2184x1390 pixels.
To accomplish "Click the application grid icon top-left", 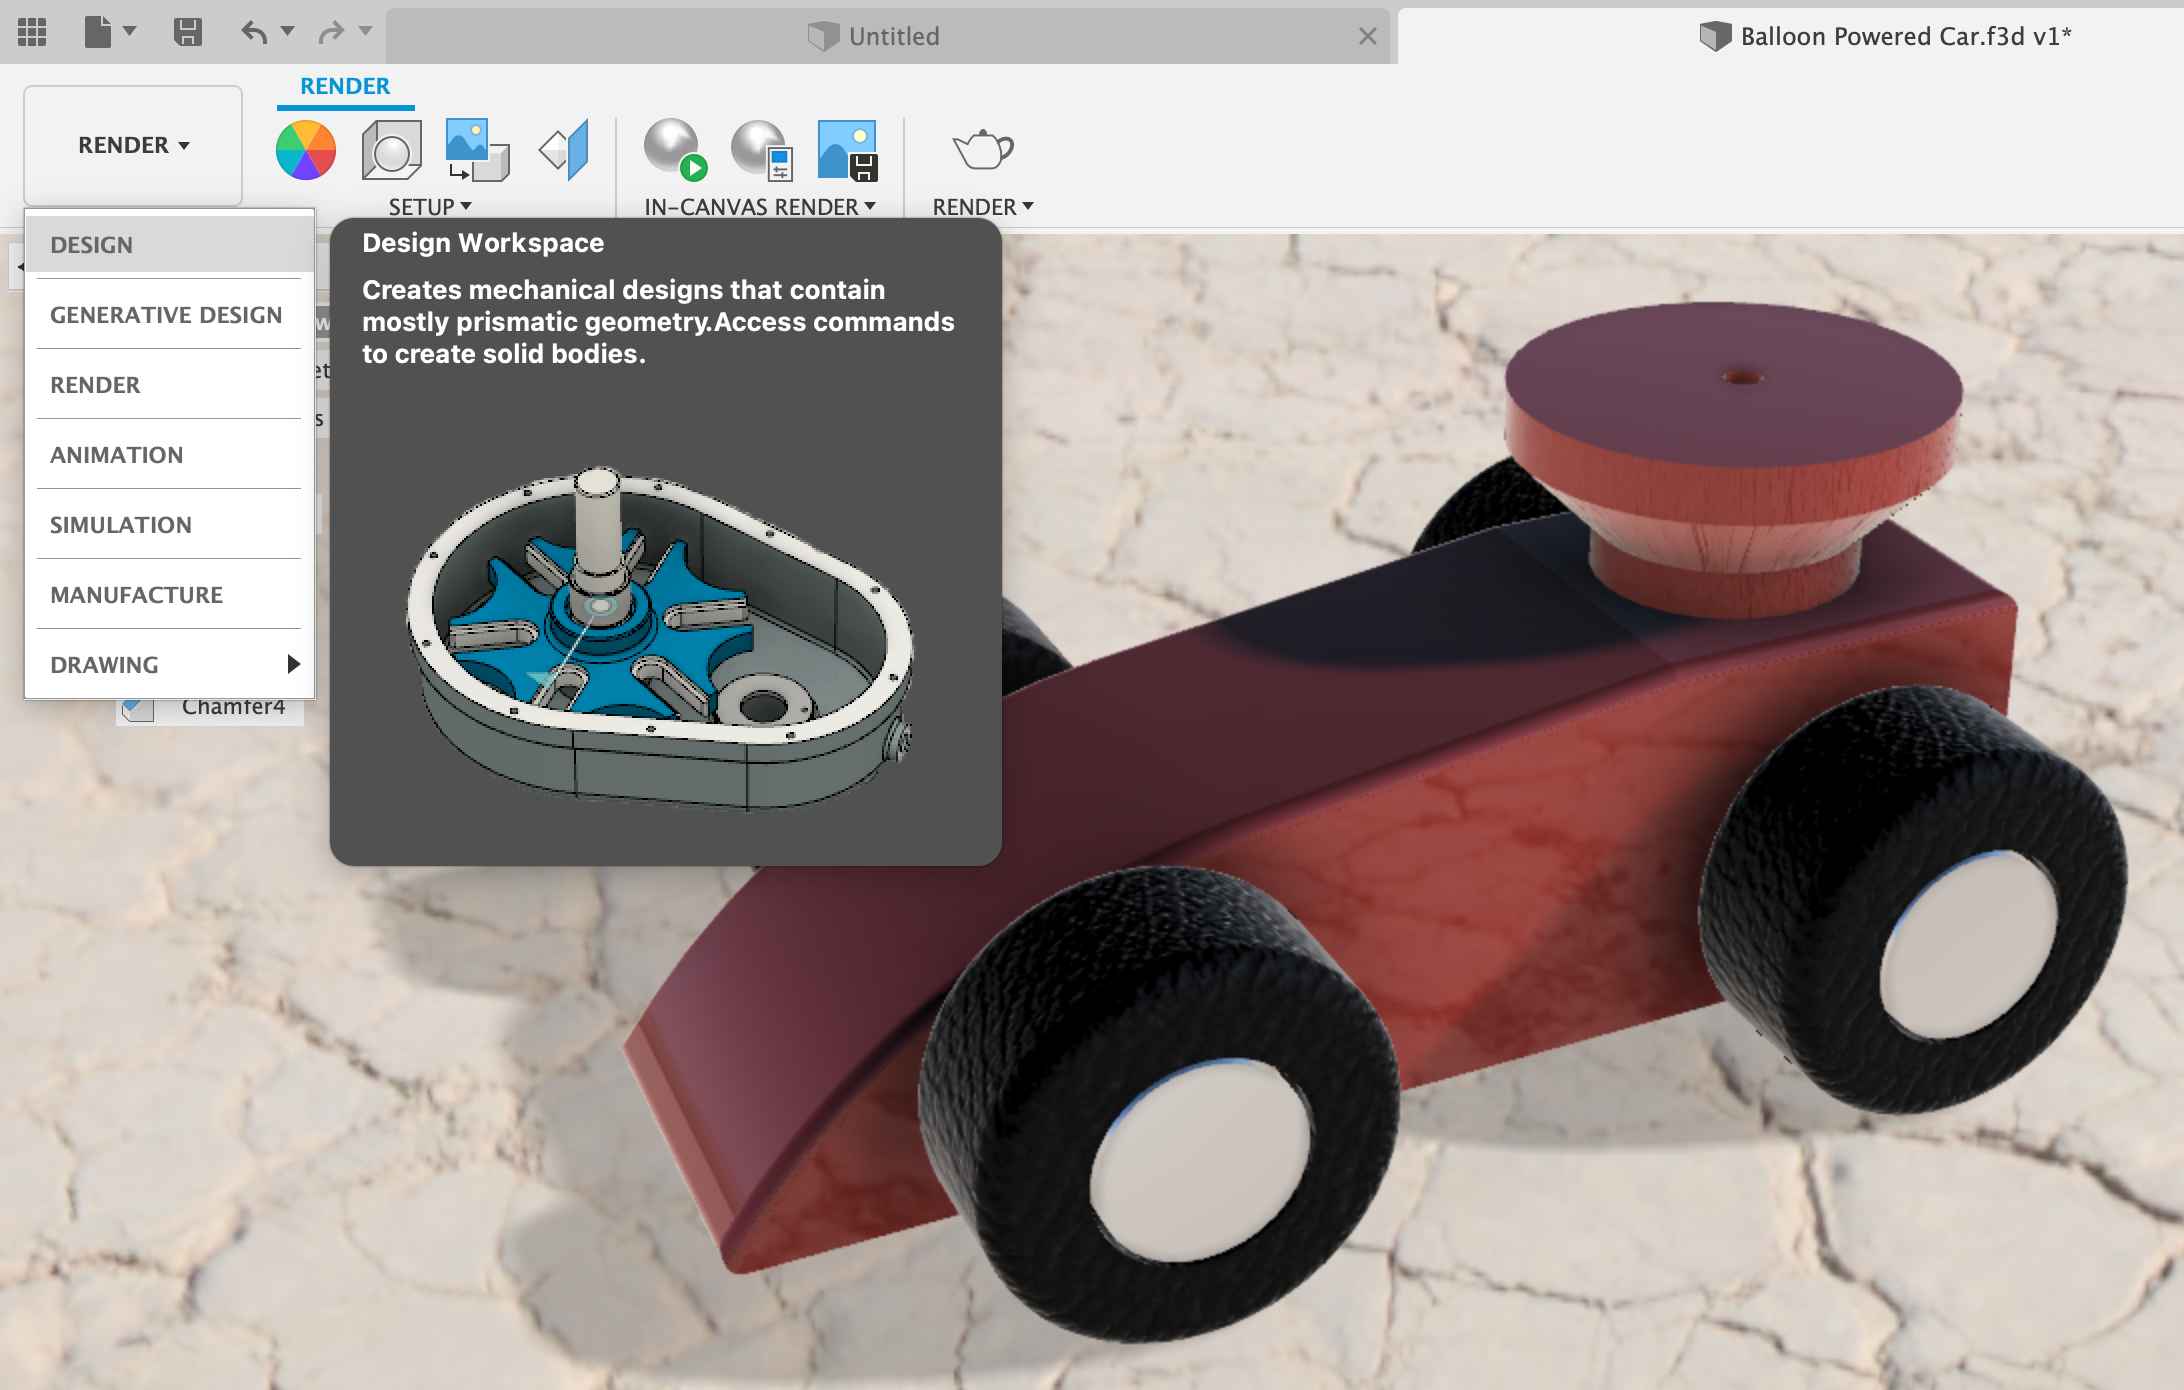I will coord(31,32).
